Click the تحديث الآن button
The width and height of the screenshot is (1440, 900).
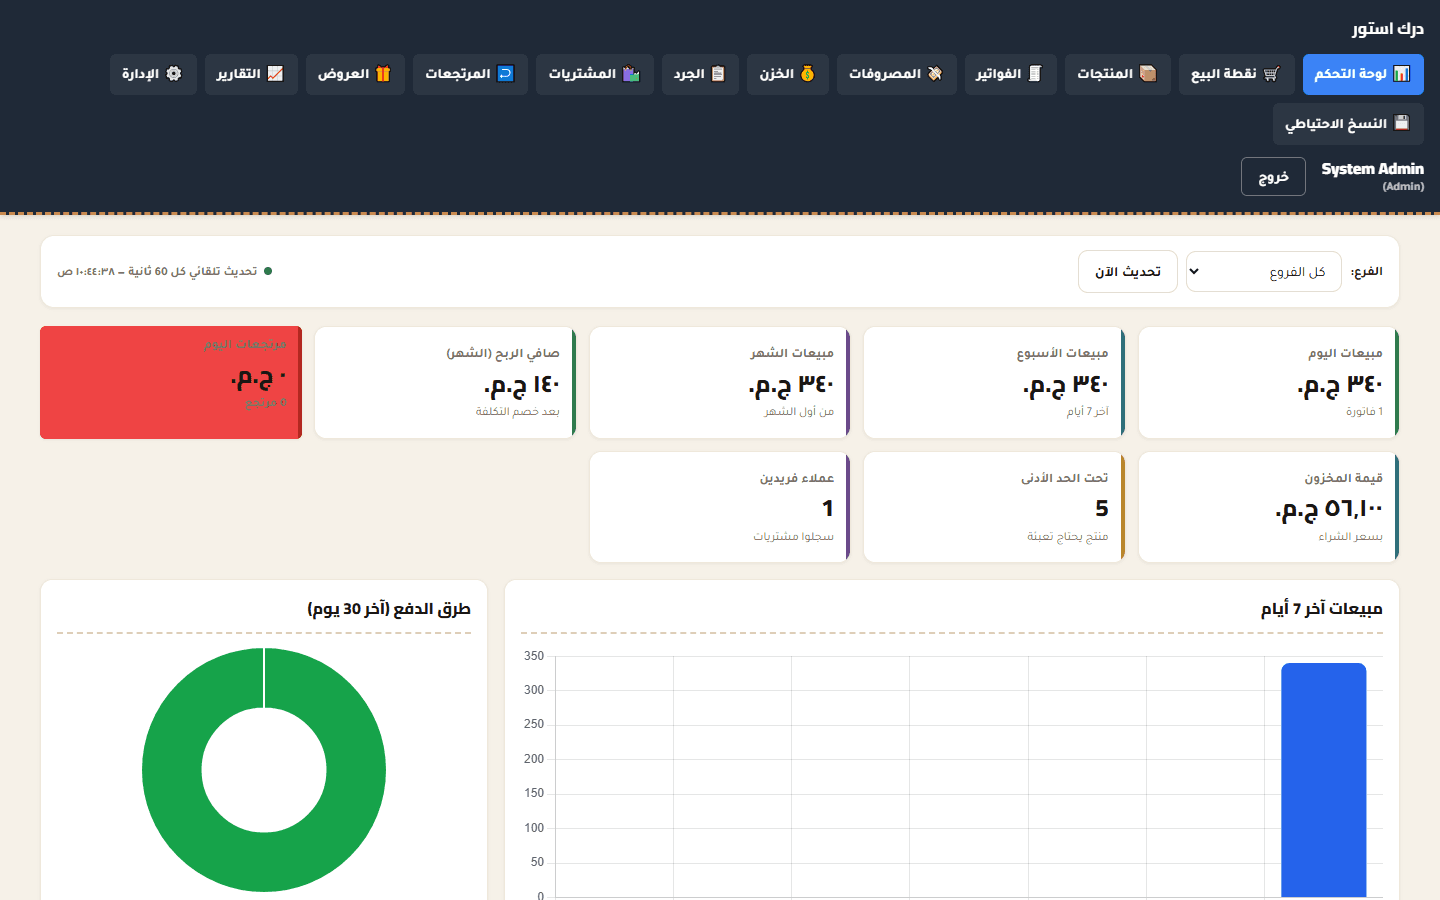1128,272
